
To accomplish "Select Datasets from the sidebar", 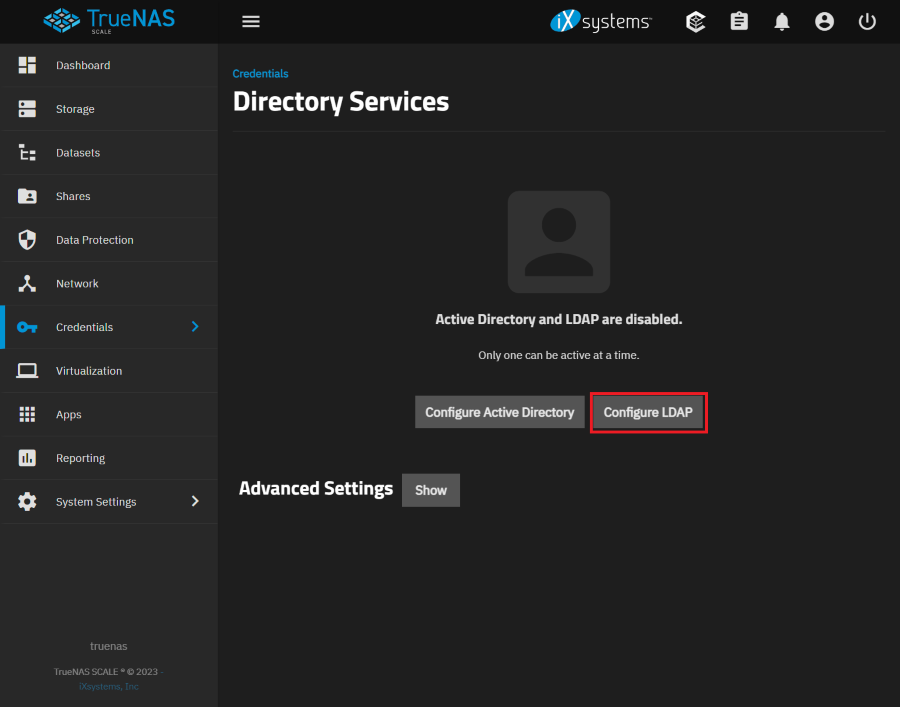I will pyautogui.click(x=78, y=153).
